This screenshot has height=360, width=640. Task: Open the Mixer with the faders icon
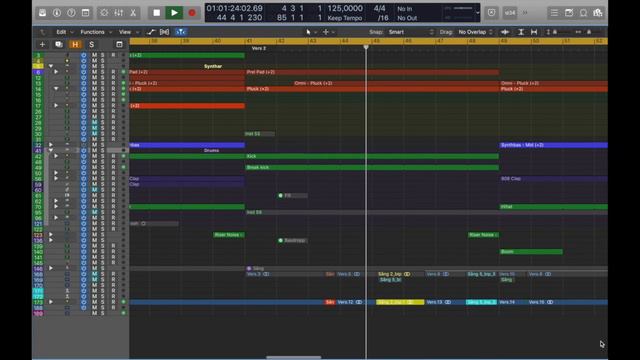[x=119, y=13]
